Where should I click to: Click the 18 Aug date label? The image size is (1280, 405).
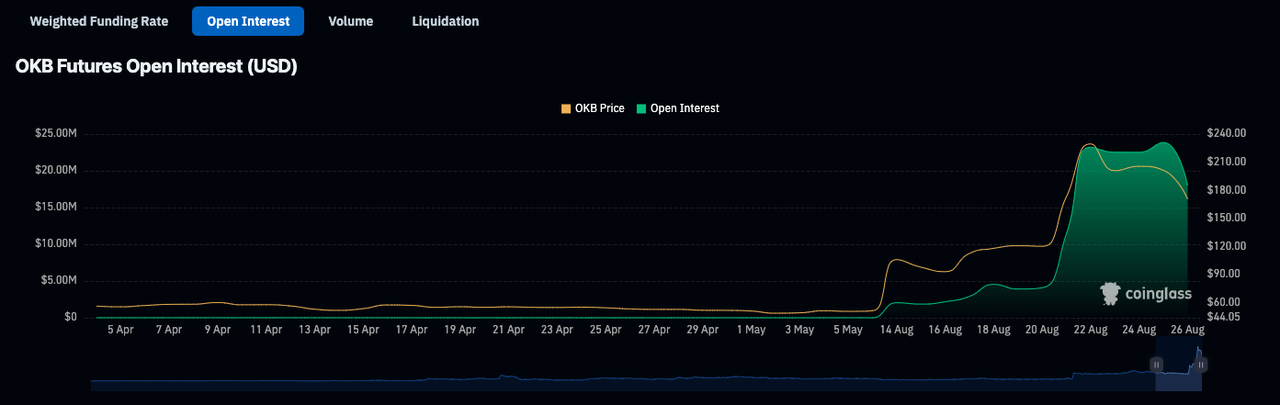tap(993, 329)
